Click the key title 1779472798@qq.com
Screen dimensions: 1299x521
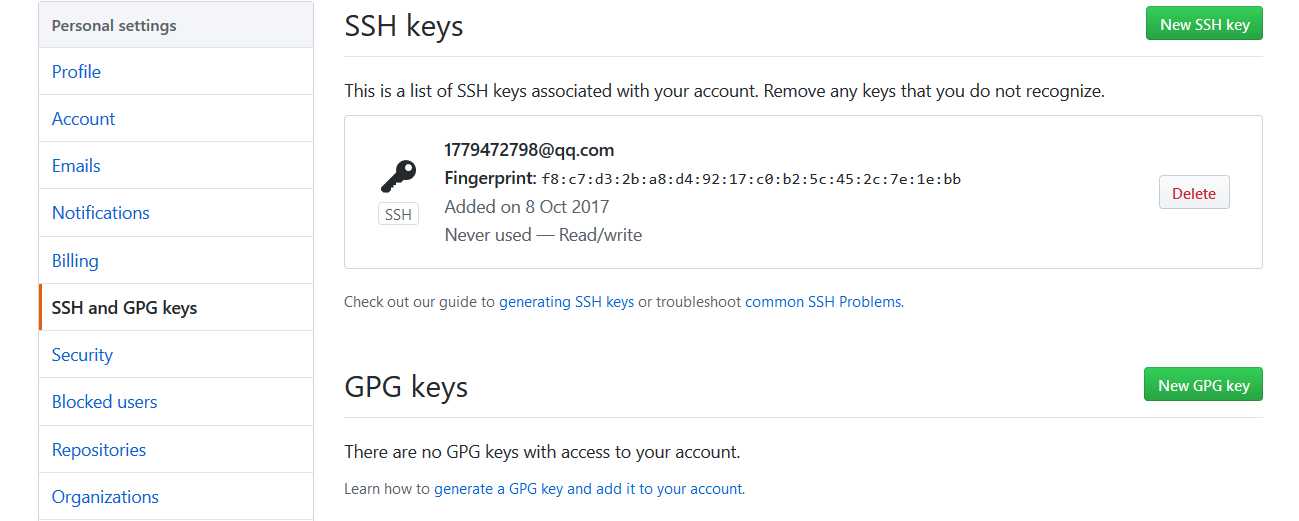529,150
